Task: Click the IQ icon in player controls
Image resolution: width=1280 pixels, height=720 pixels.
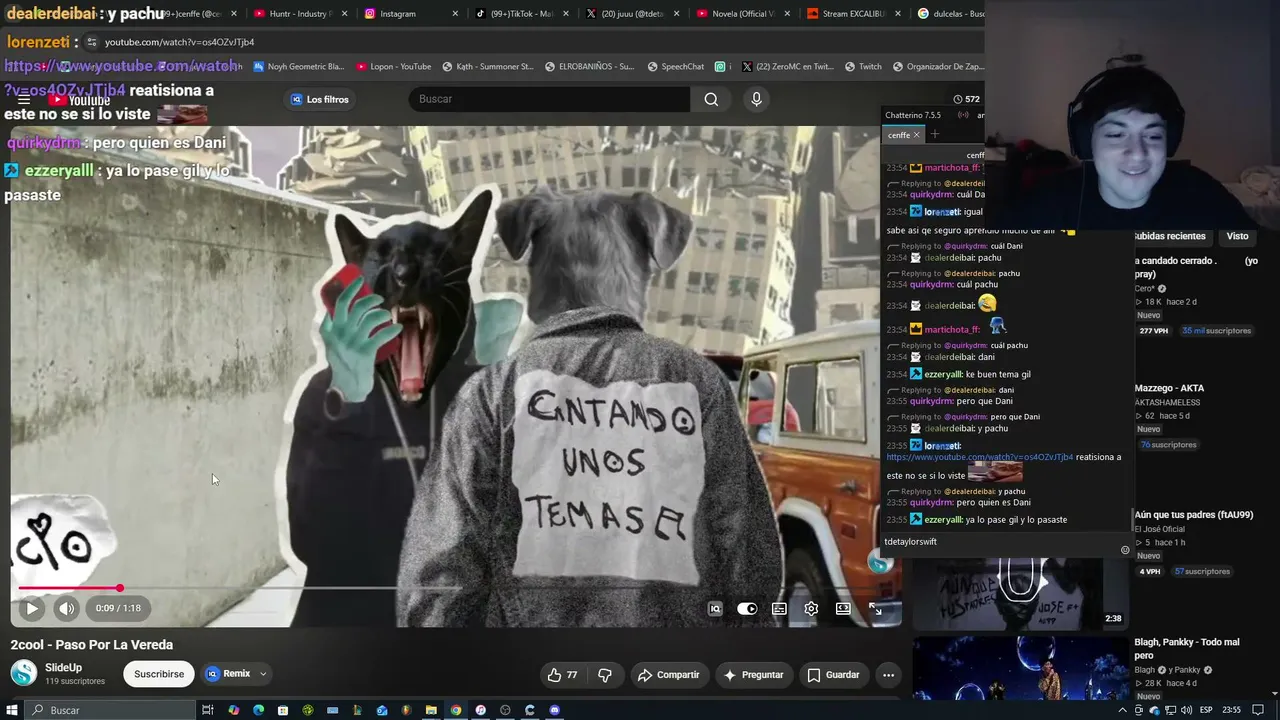Action: click(x=715, y=608)
